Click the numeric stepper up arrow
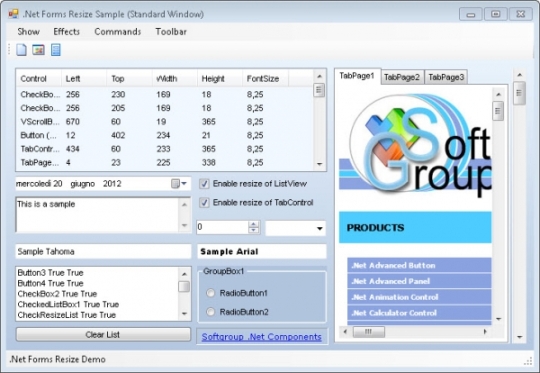This screenshot has width=540, height=373. (253, 225)
